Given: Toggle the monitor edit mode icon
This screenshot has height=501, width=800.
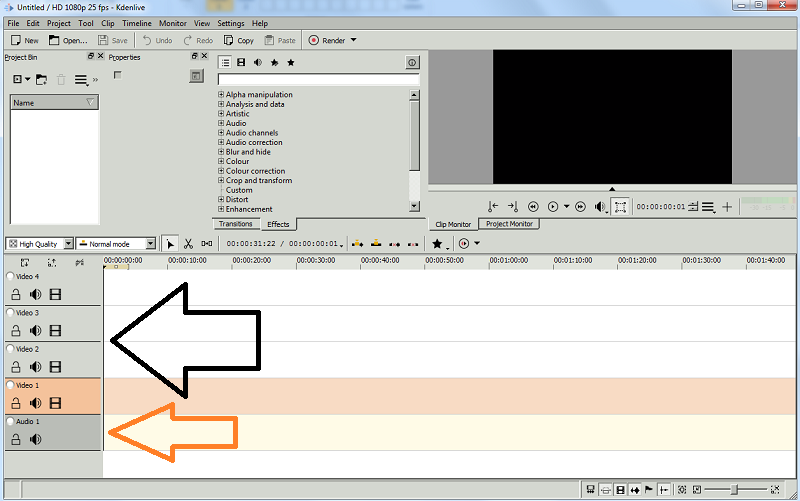Looking at the screenshot, I should click(x=620, y=207).
